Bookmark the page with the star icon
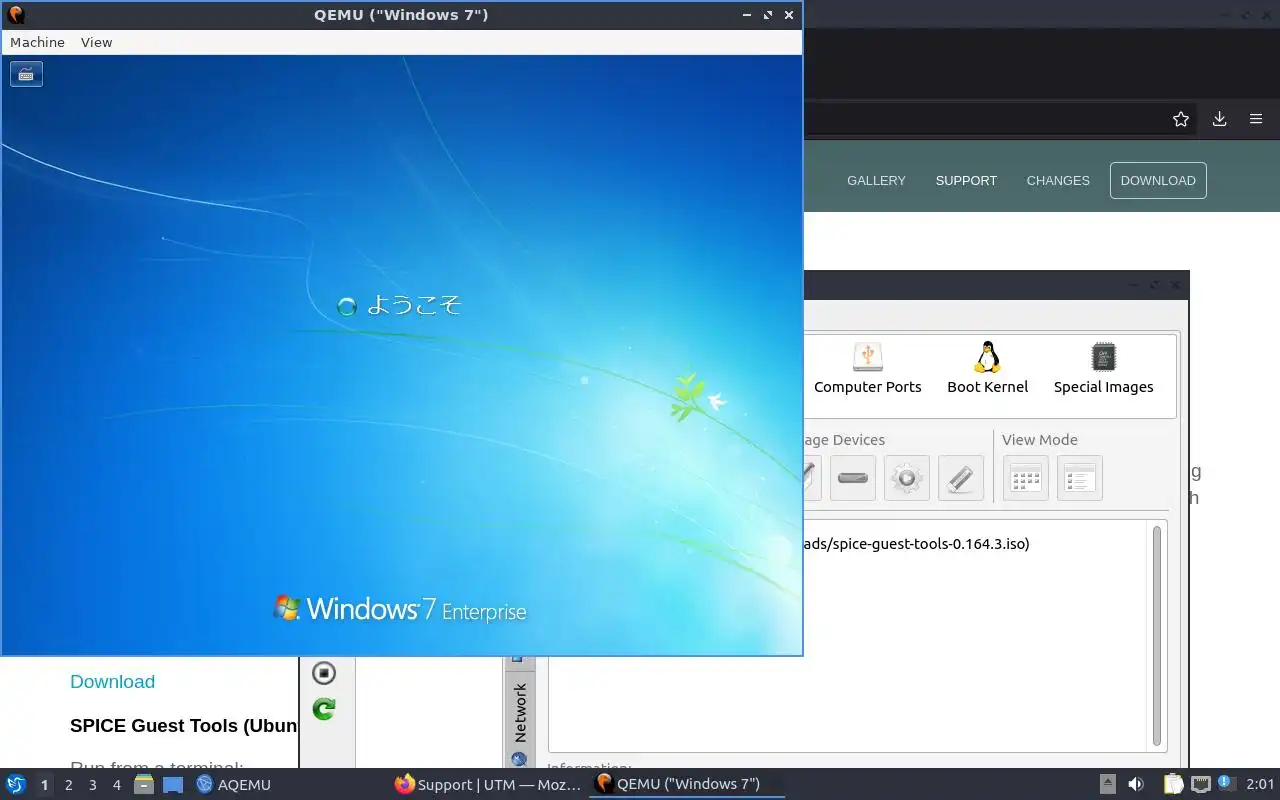The height and width of the screenshot is (800, 1280). tap(1181, 119)
